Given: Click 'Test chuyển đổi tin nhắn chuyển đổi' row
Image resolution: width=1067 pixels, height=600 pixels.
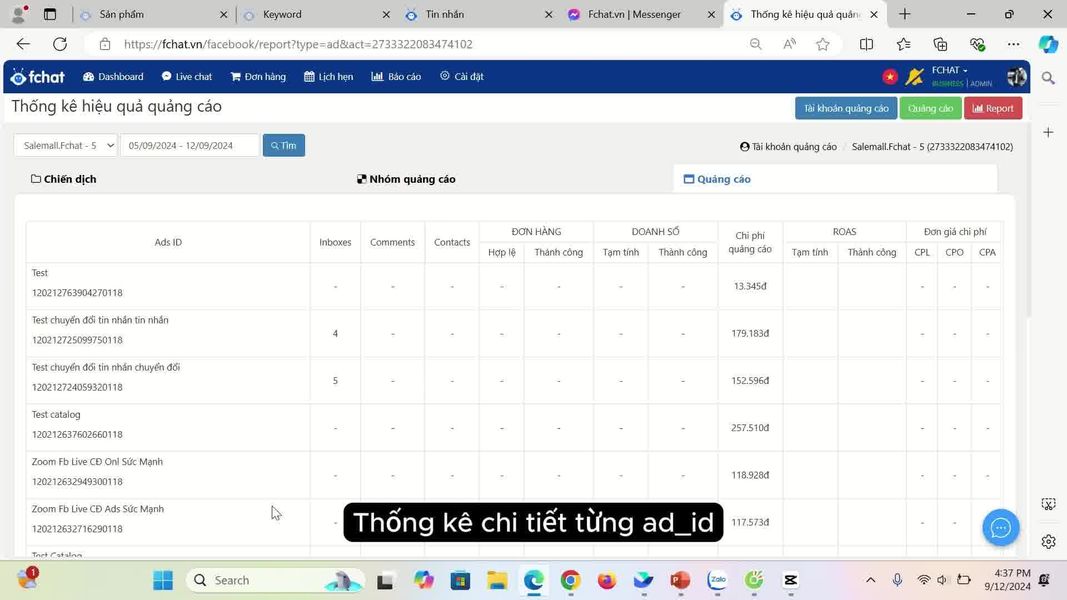Looking at the screenshot, I should (x=514, y=380).
